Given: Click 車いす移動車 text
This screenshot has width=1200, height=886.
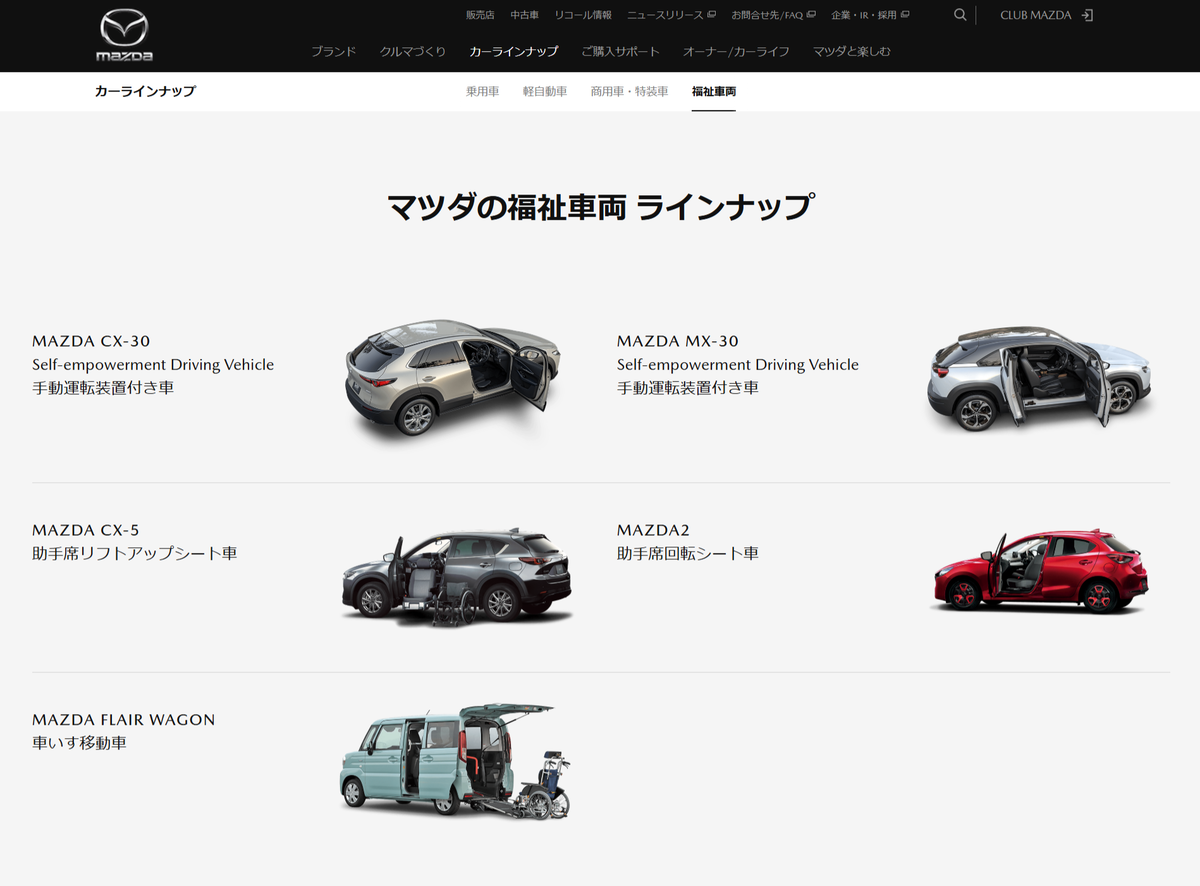Looking at the screenshot, I should pos(79,743).
